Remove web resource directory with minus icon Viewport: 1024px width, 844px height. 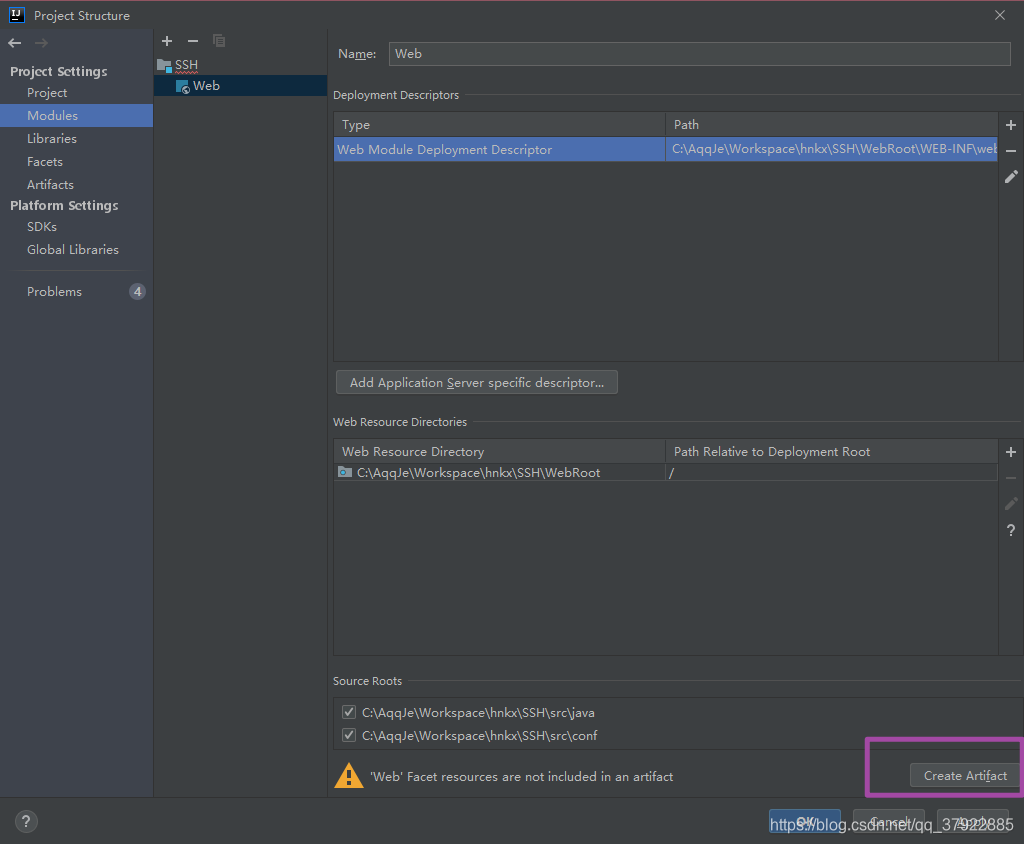coord(1011,478)
